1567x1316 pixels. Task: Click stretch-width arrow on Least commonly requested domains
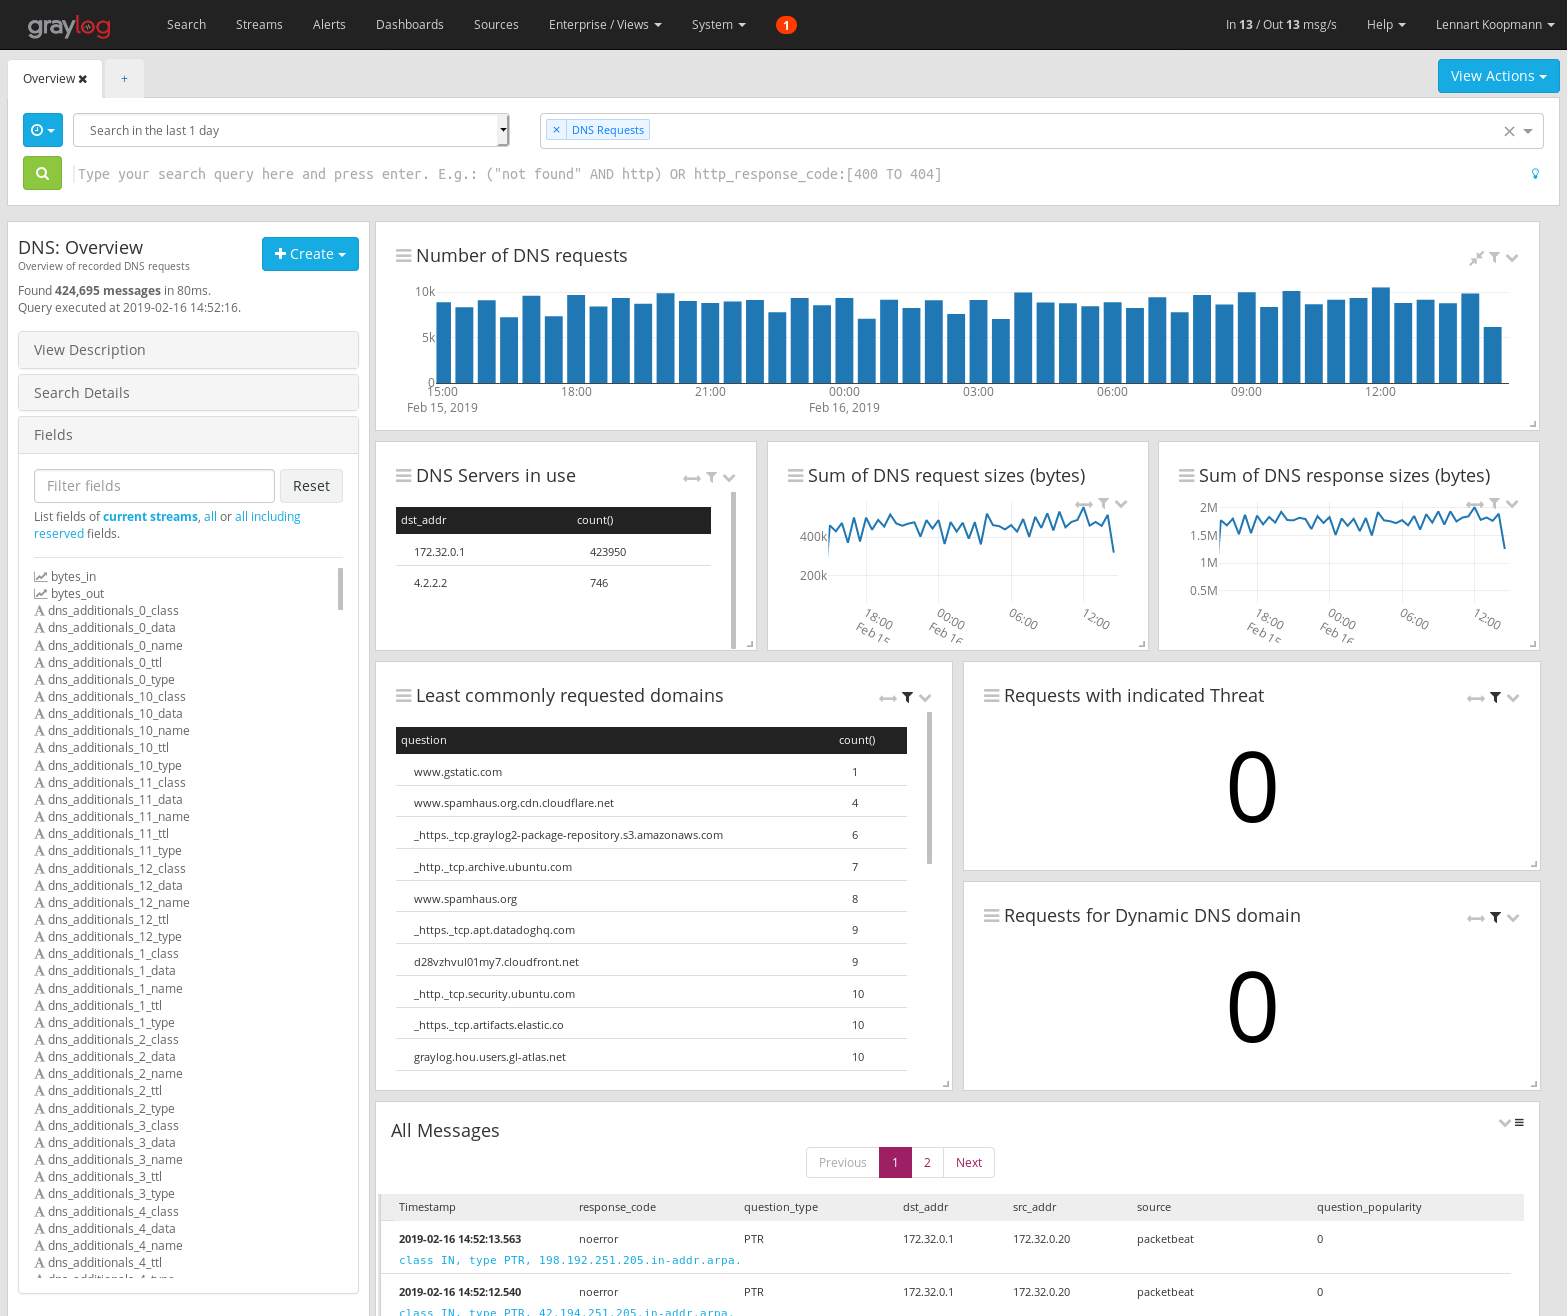(888, 698)
